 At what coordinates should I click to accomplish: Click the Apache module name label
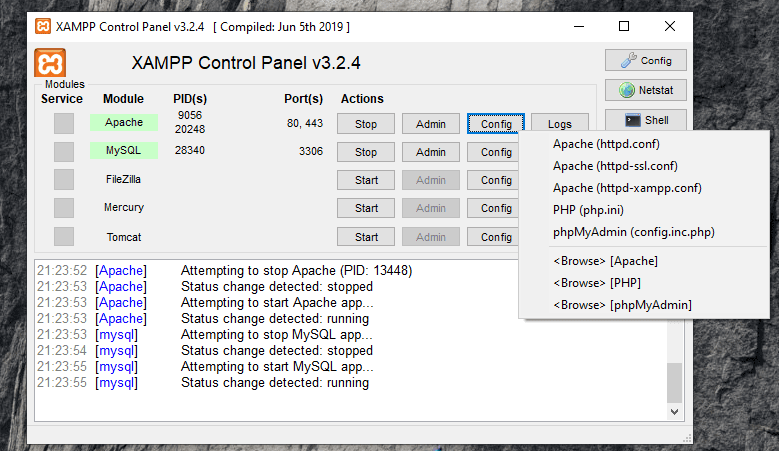pyautogui.click(x=124, y=122)
